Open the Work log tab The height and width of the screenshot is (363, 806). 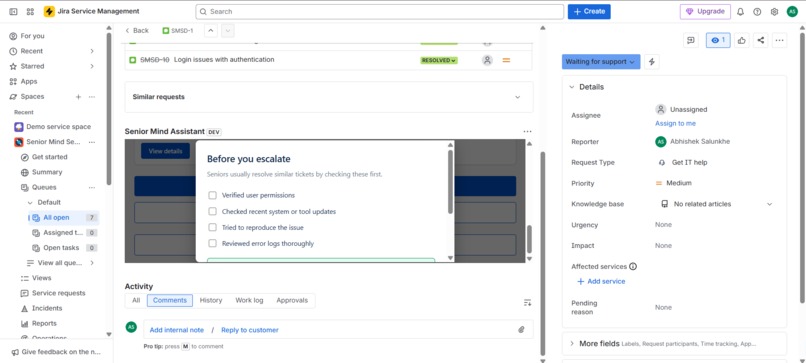249,300
